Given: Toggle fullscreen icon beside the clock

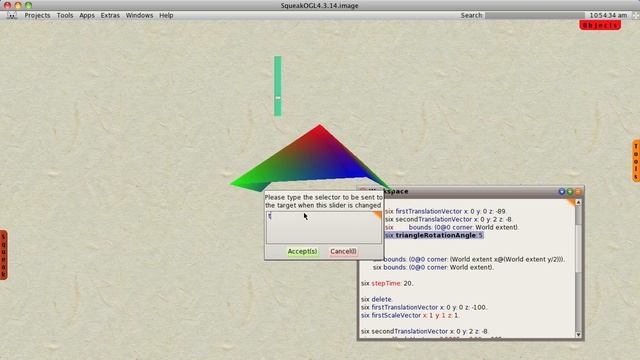Looking at the screenshot, I should click(636, 15).
